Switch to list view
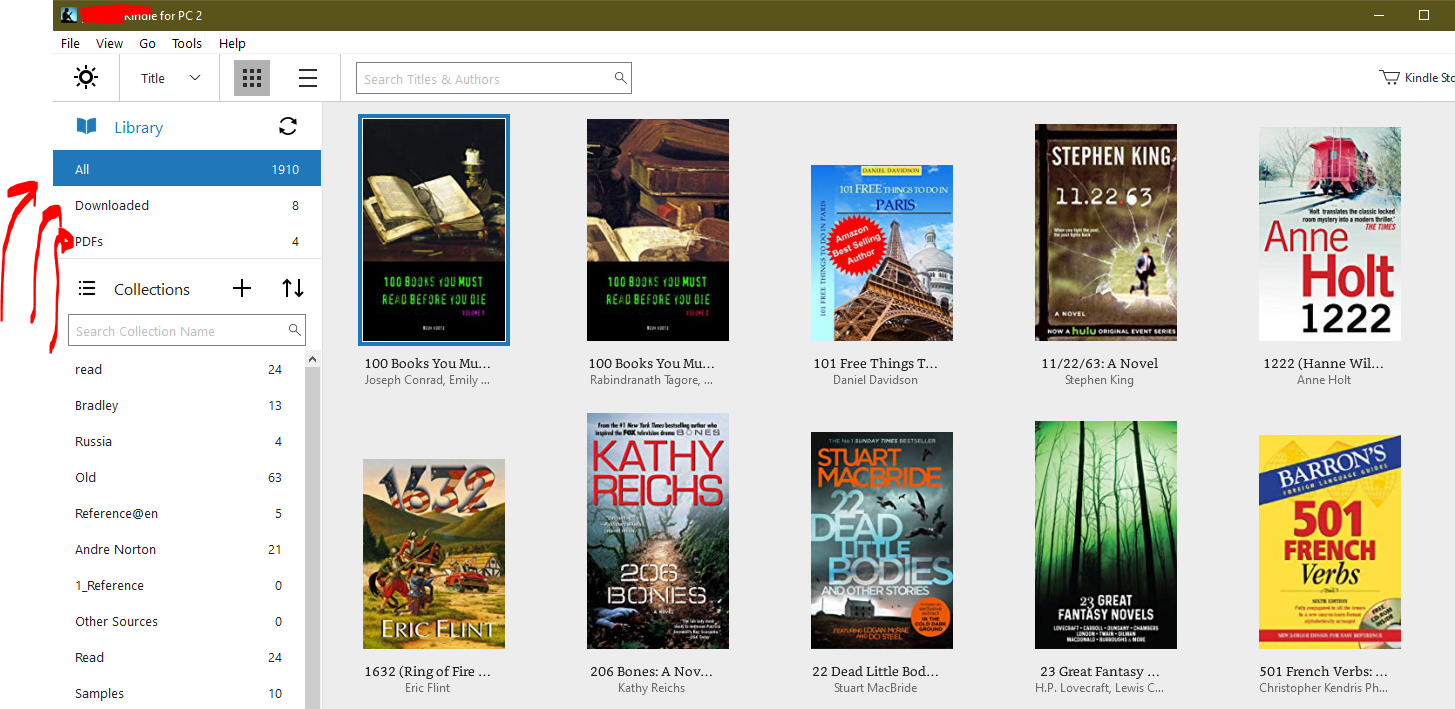The width and height of the screenshot is (1455, 709). click(x=307, y=77)
